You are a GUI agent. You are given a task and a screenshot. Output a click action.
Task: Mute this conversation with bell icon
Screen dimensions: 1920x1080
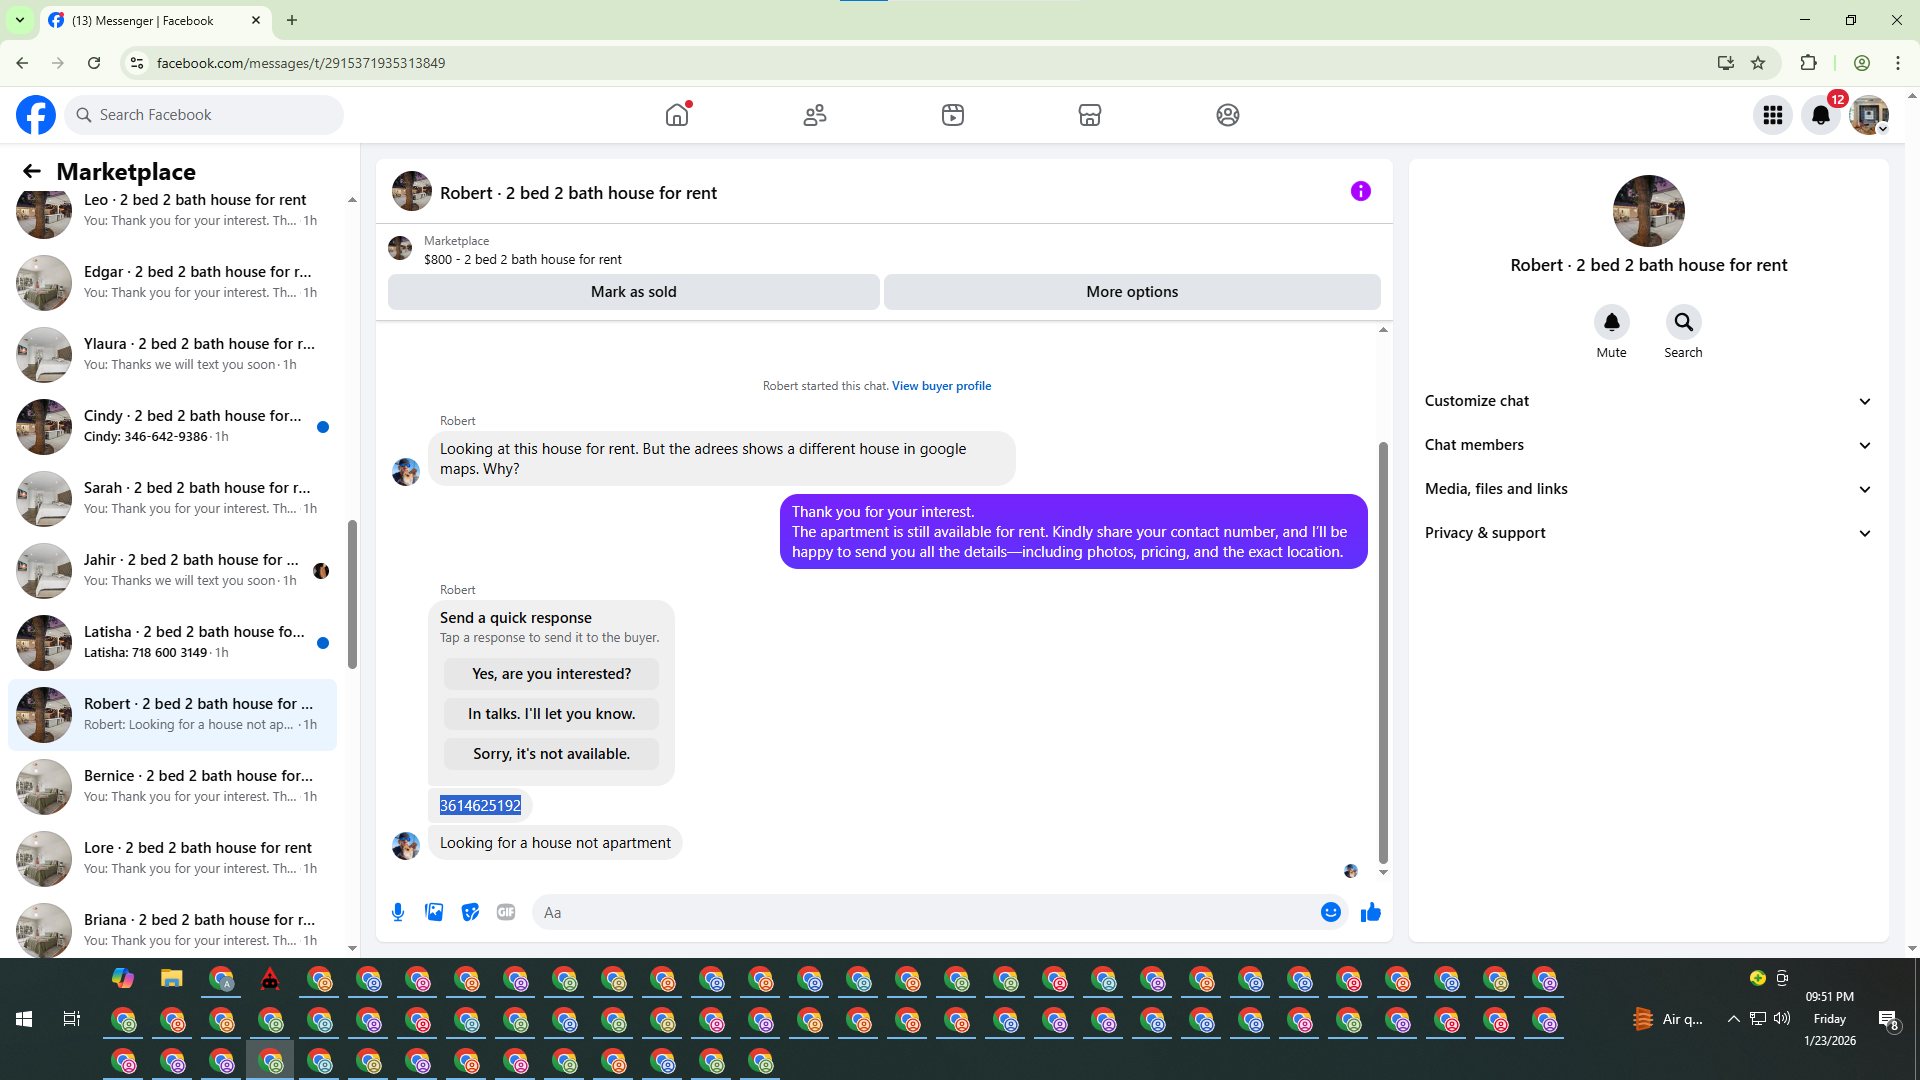[1611, 322]
